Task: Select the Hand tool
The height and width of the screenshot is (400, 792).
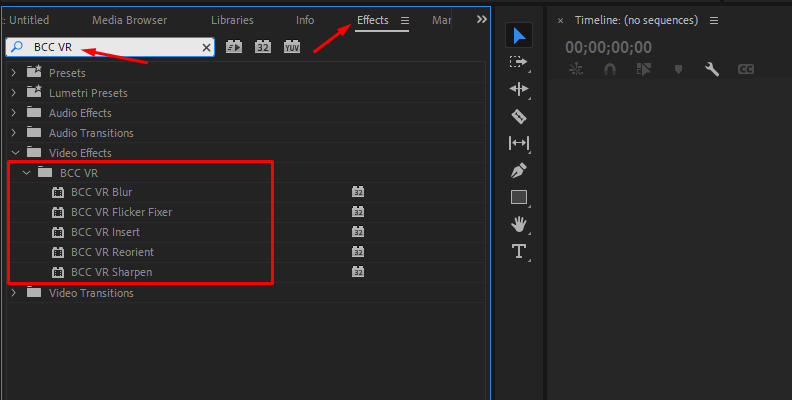Action: pyautogui.click(x=519, y=224)
